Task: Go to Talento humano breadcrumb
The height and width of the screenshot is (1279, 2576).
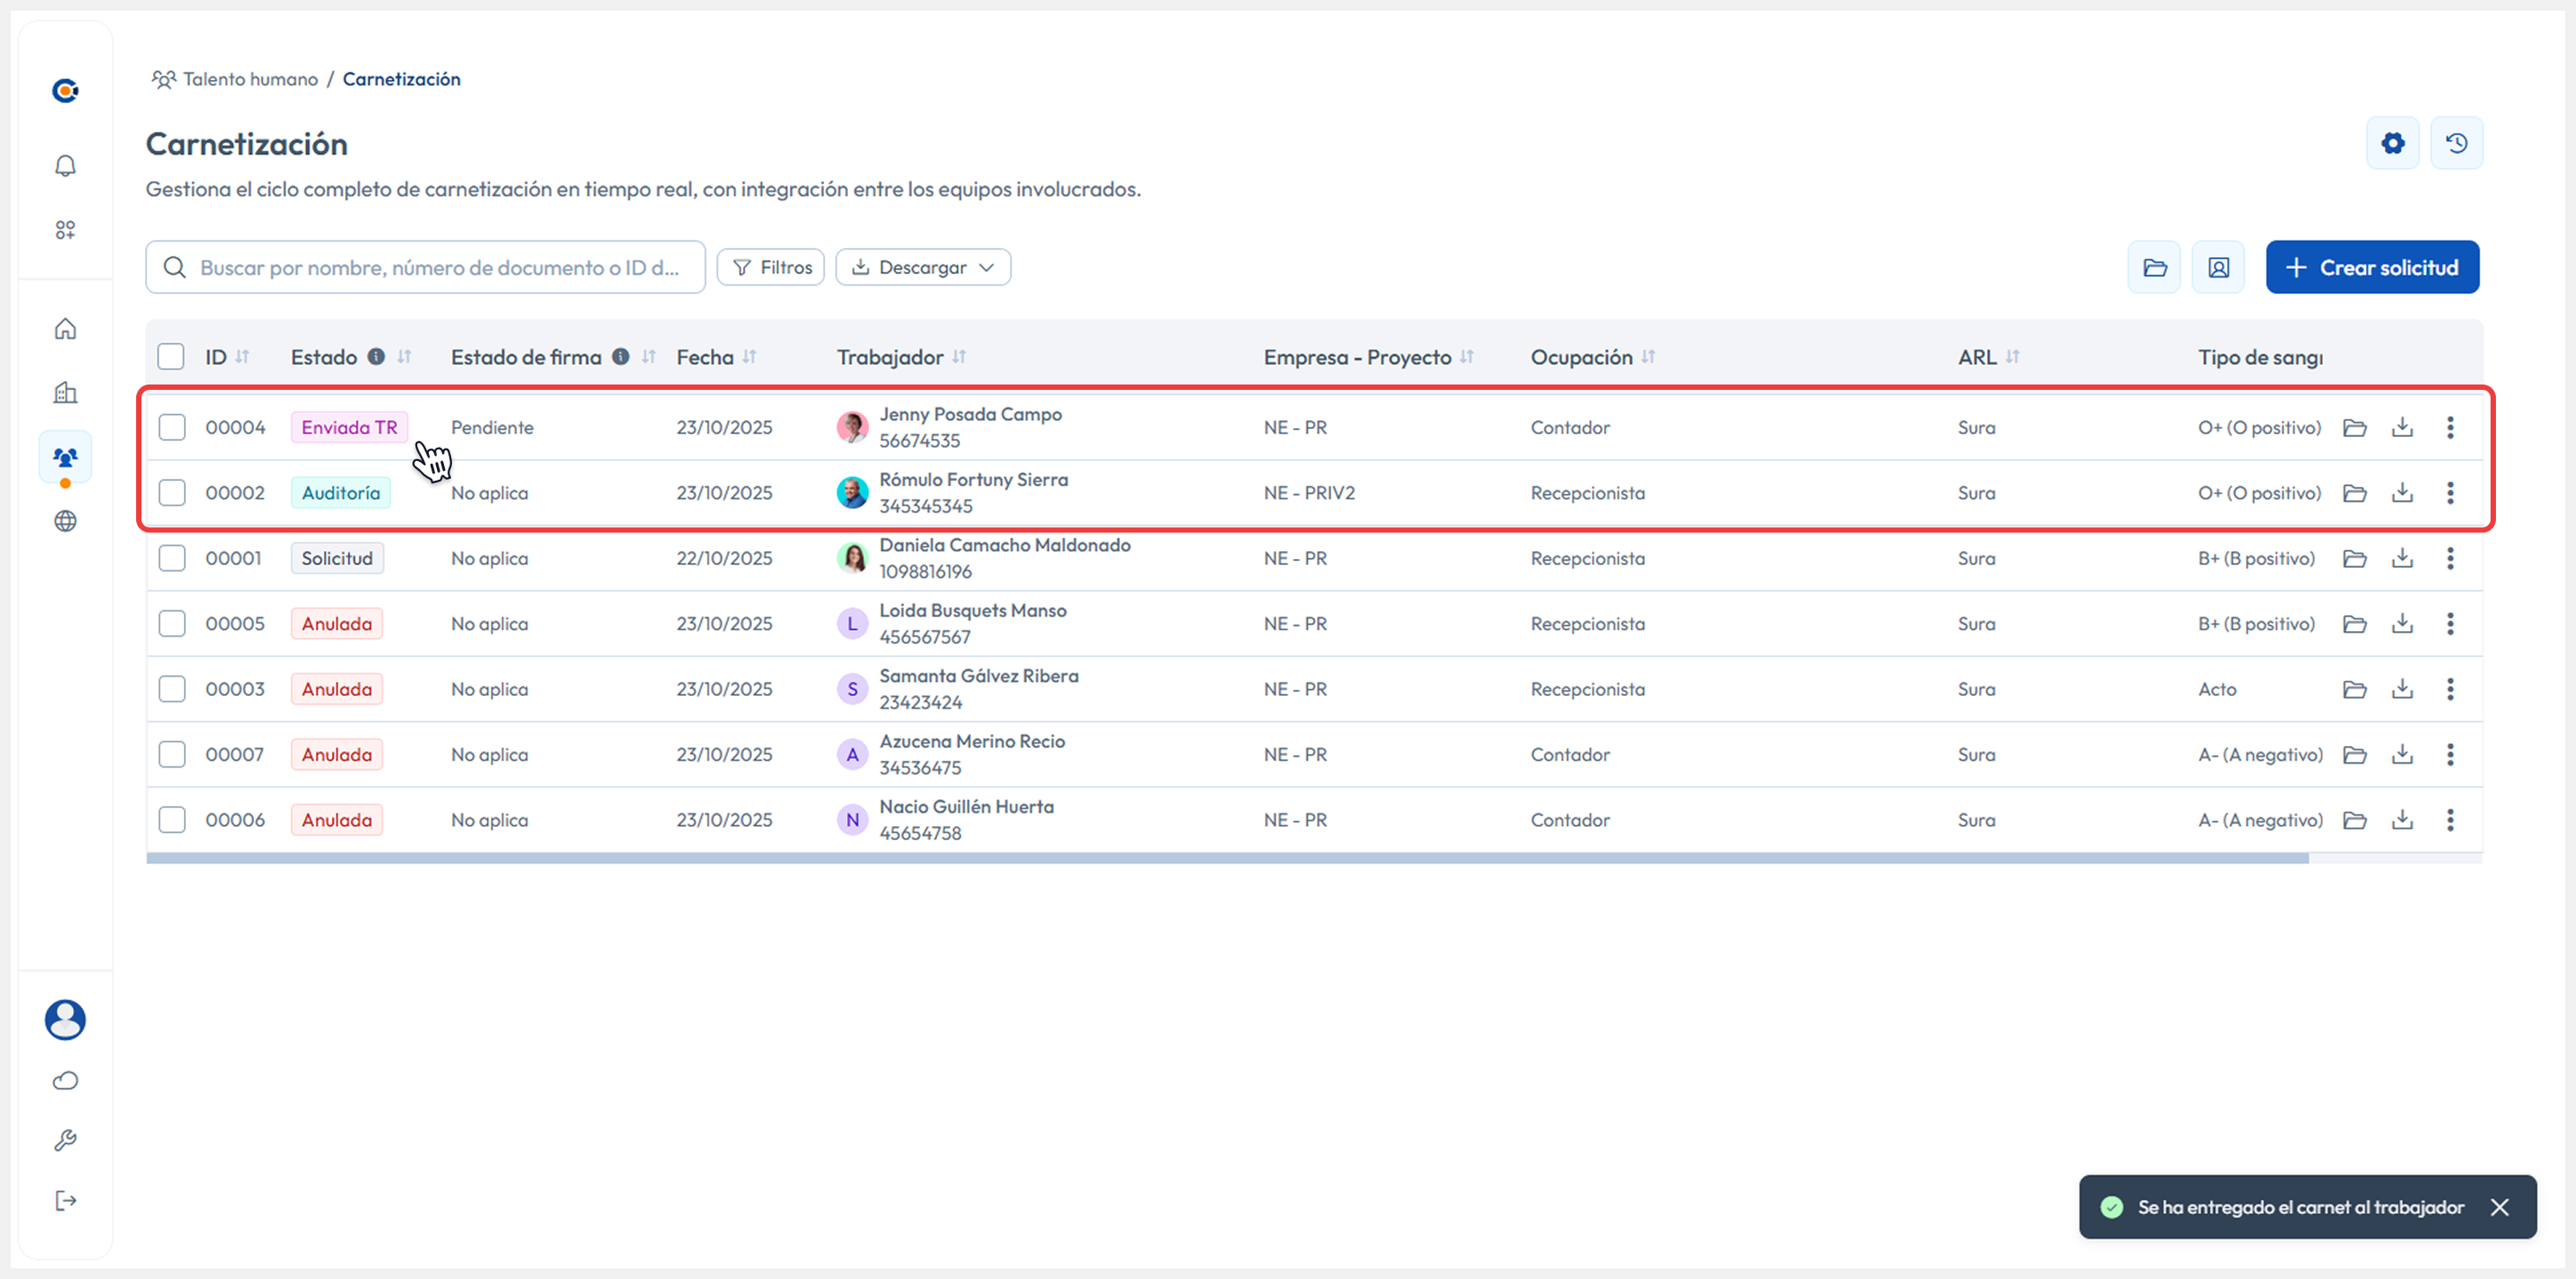Action: 250,79
